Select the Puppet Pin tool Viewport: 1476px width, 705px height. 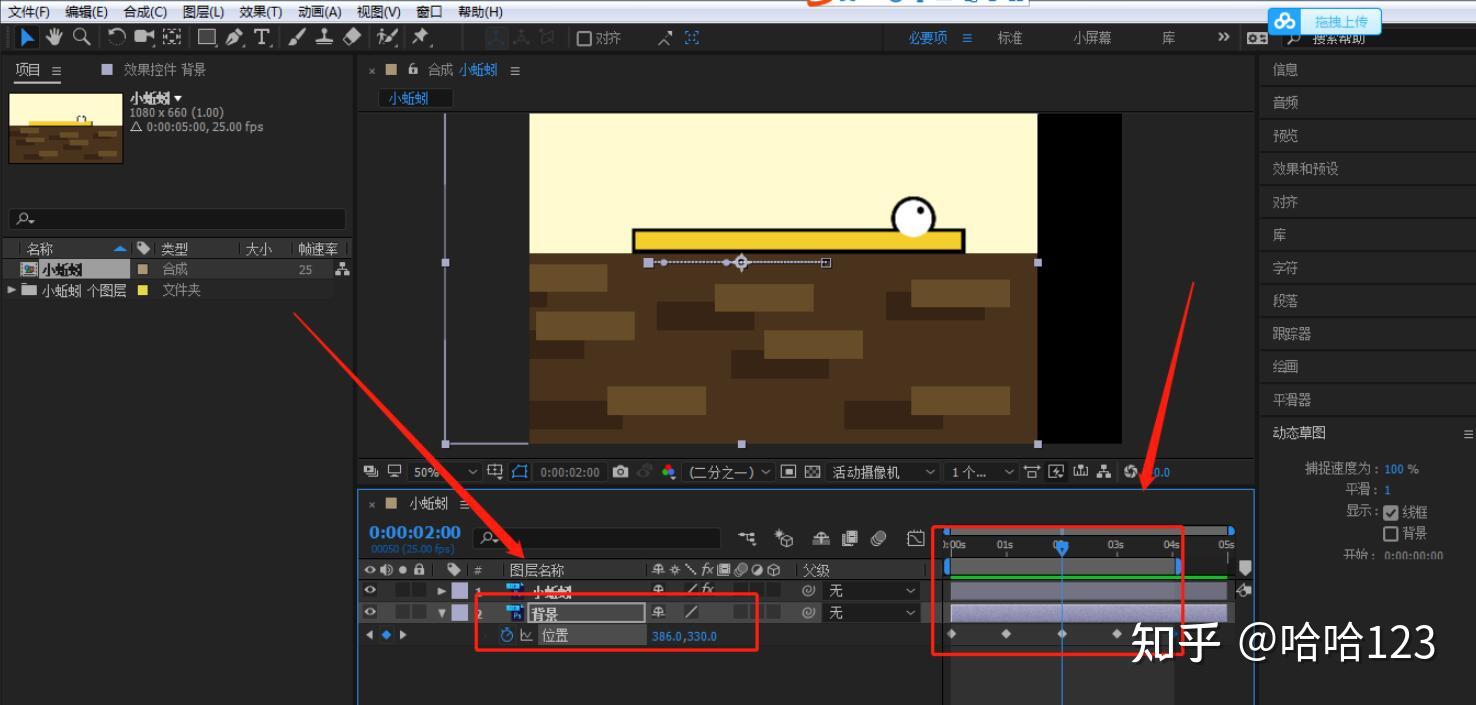[421, 37]
